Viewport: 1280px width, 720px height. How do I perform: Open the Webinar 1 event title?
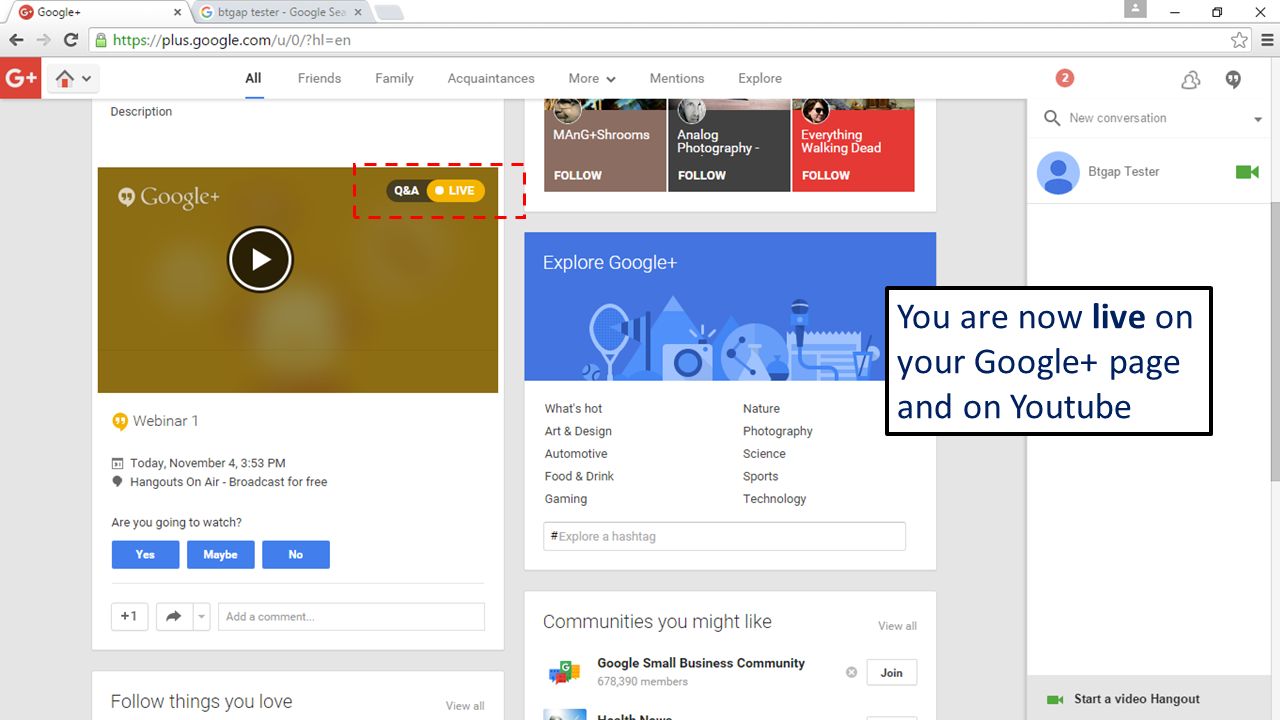click(x=165, y=421)
